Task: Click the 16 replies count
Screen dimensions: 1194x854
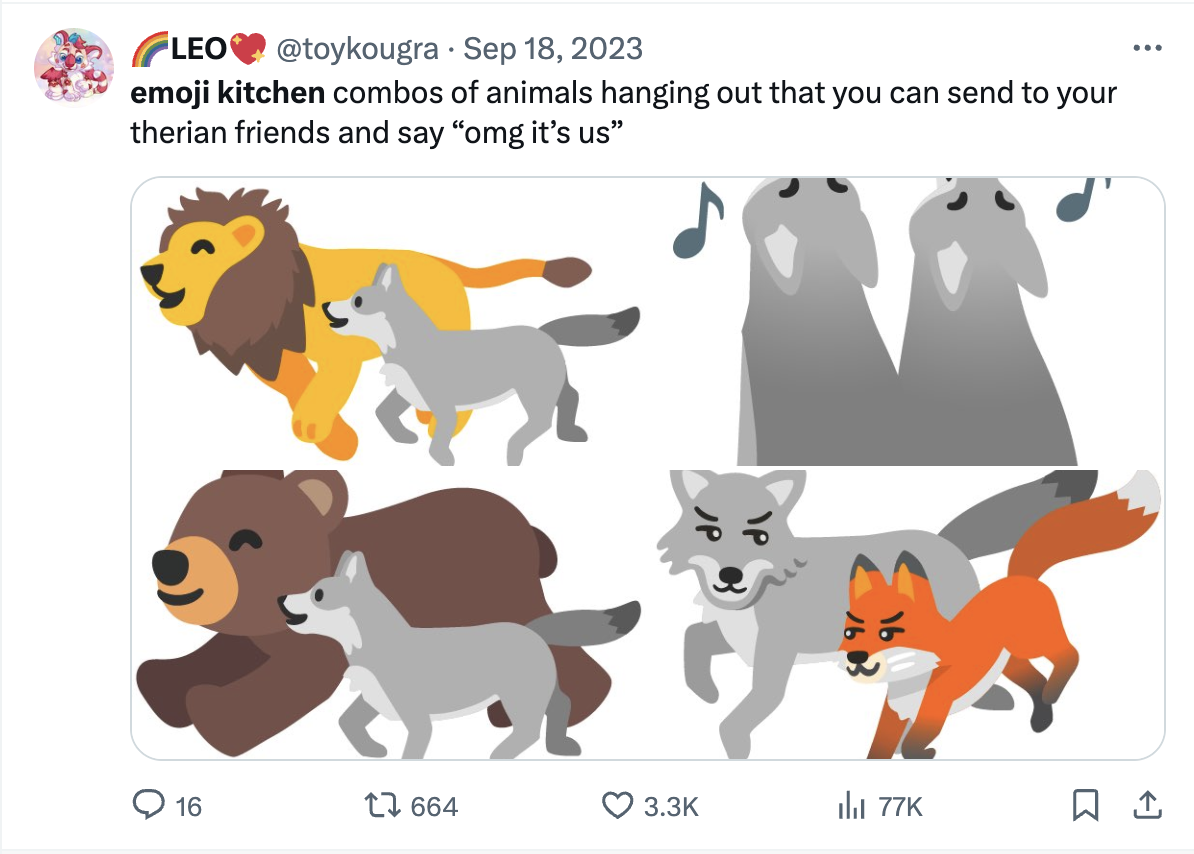Action: coord(188,806)
